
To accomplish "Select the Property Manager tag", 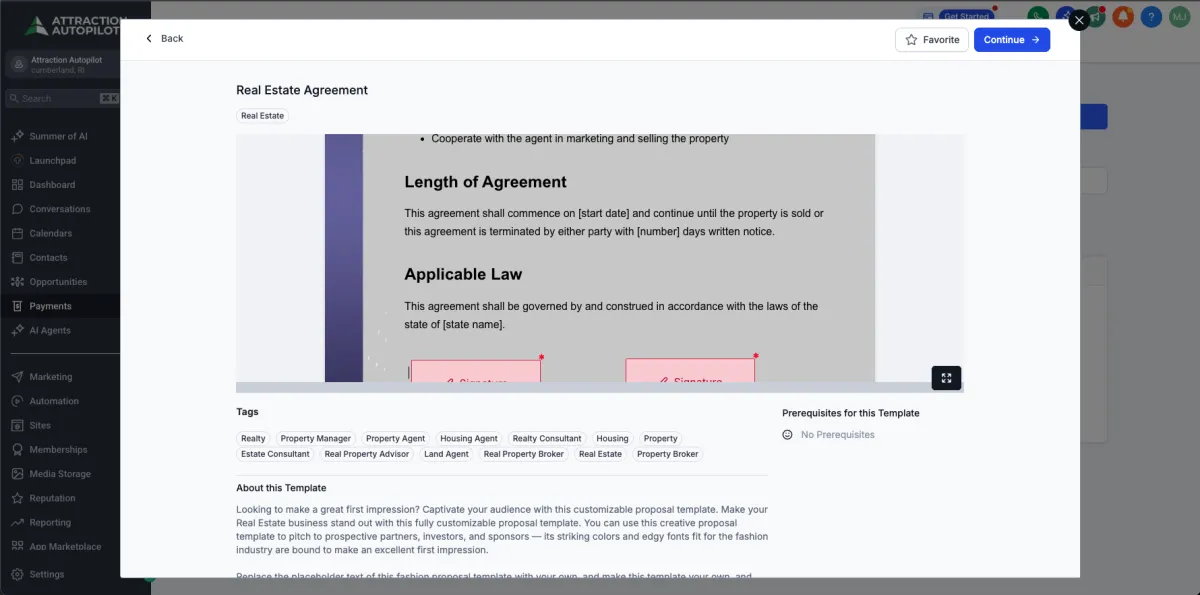I will click(x=316, y=438).
